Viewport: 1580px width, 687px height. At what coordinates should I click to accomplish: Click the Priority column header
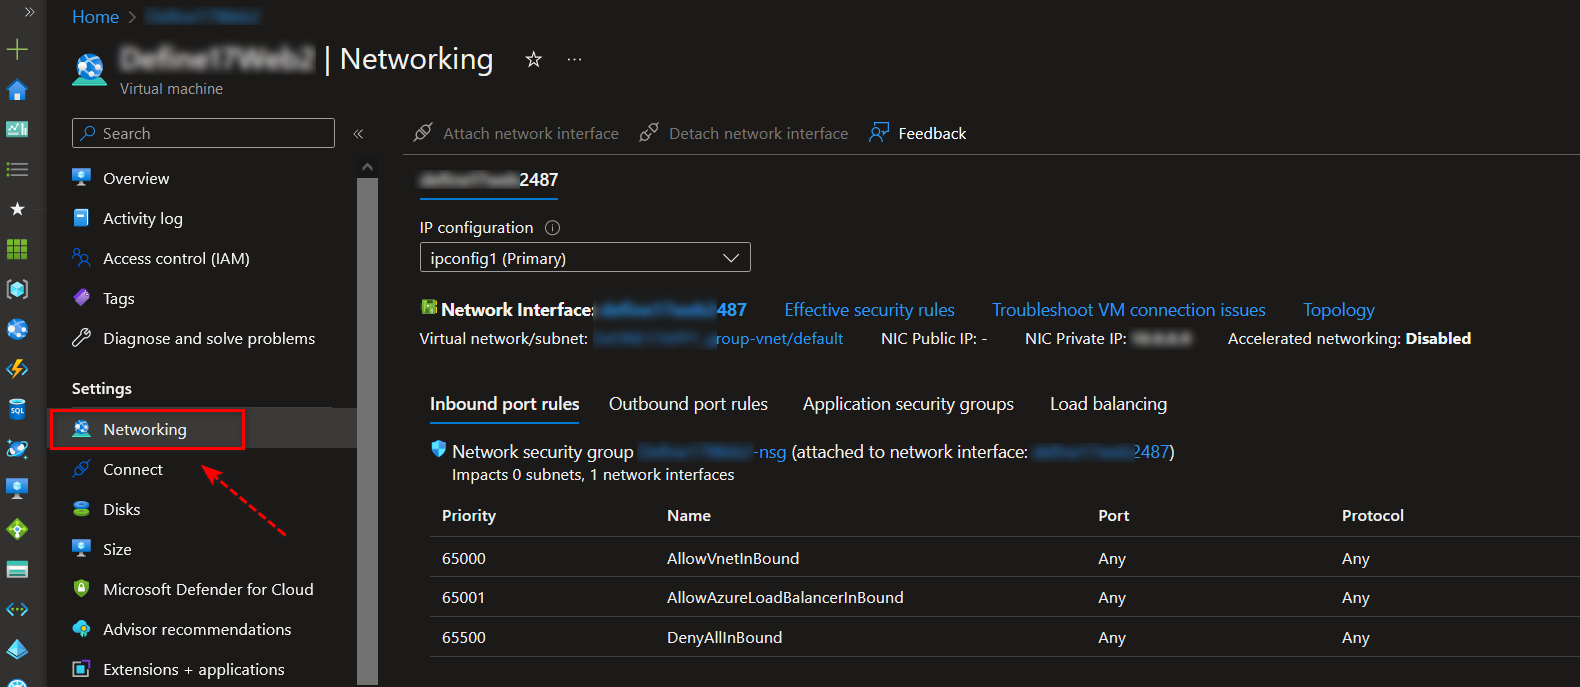469,516
